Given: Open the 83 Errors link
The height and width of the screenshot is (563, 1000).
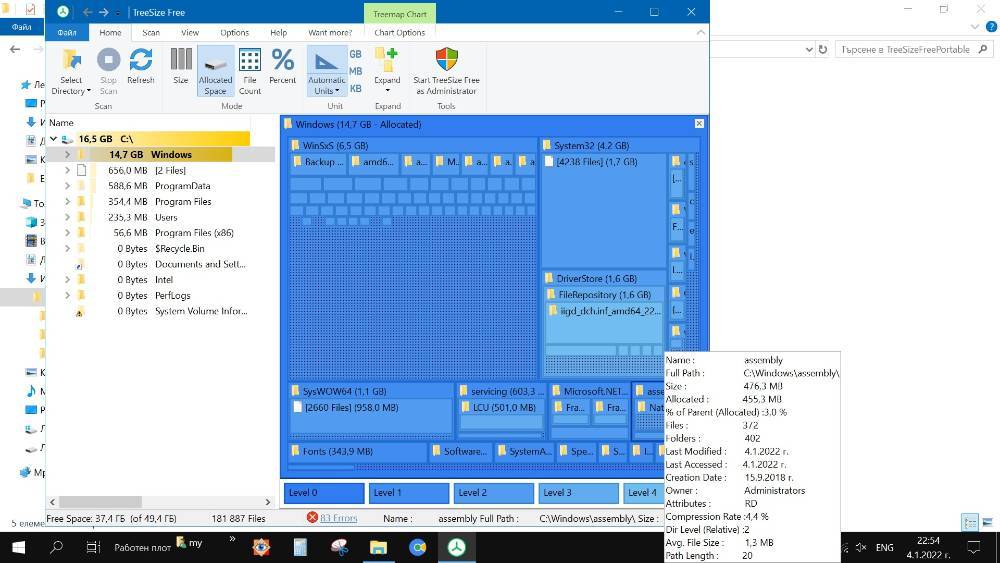Looking at the screenshot, I should tap(338, 518).
